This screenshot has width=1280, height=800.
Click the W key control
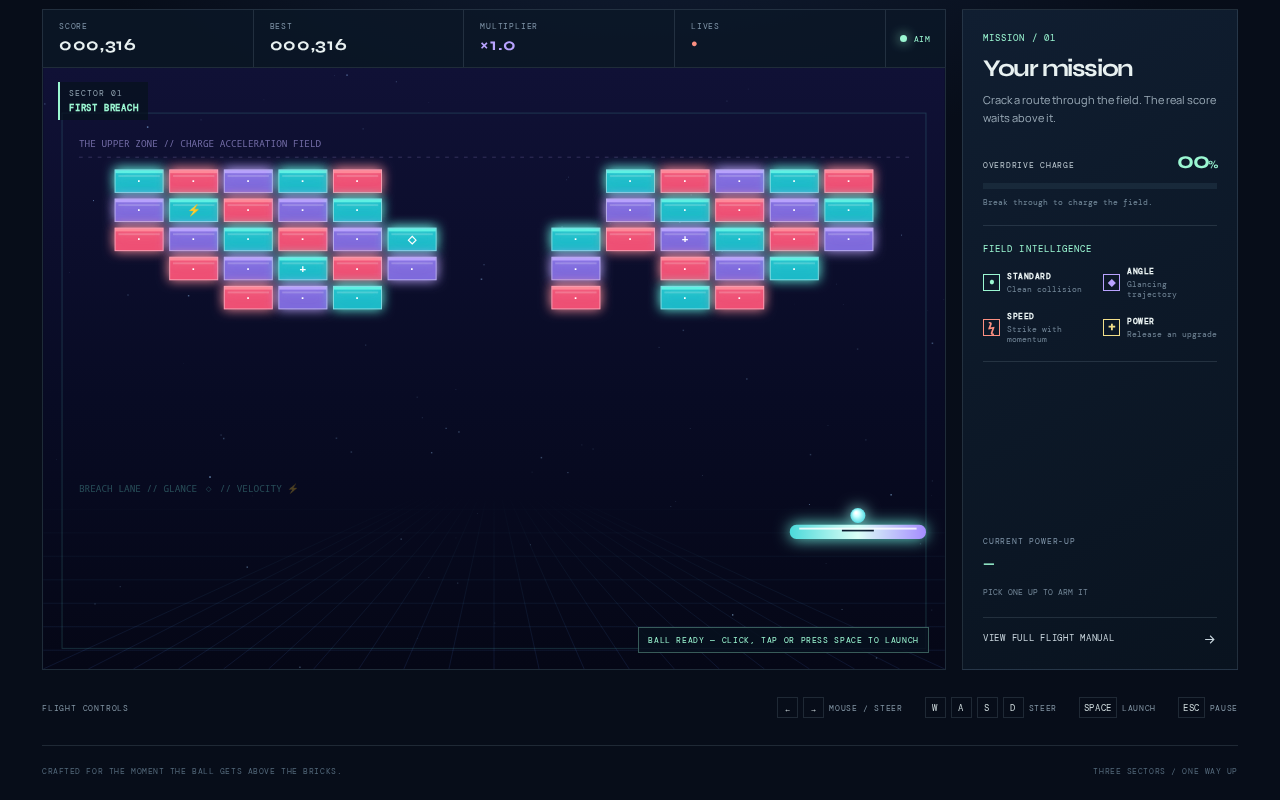pyautogui.click(x=935, y=708)
